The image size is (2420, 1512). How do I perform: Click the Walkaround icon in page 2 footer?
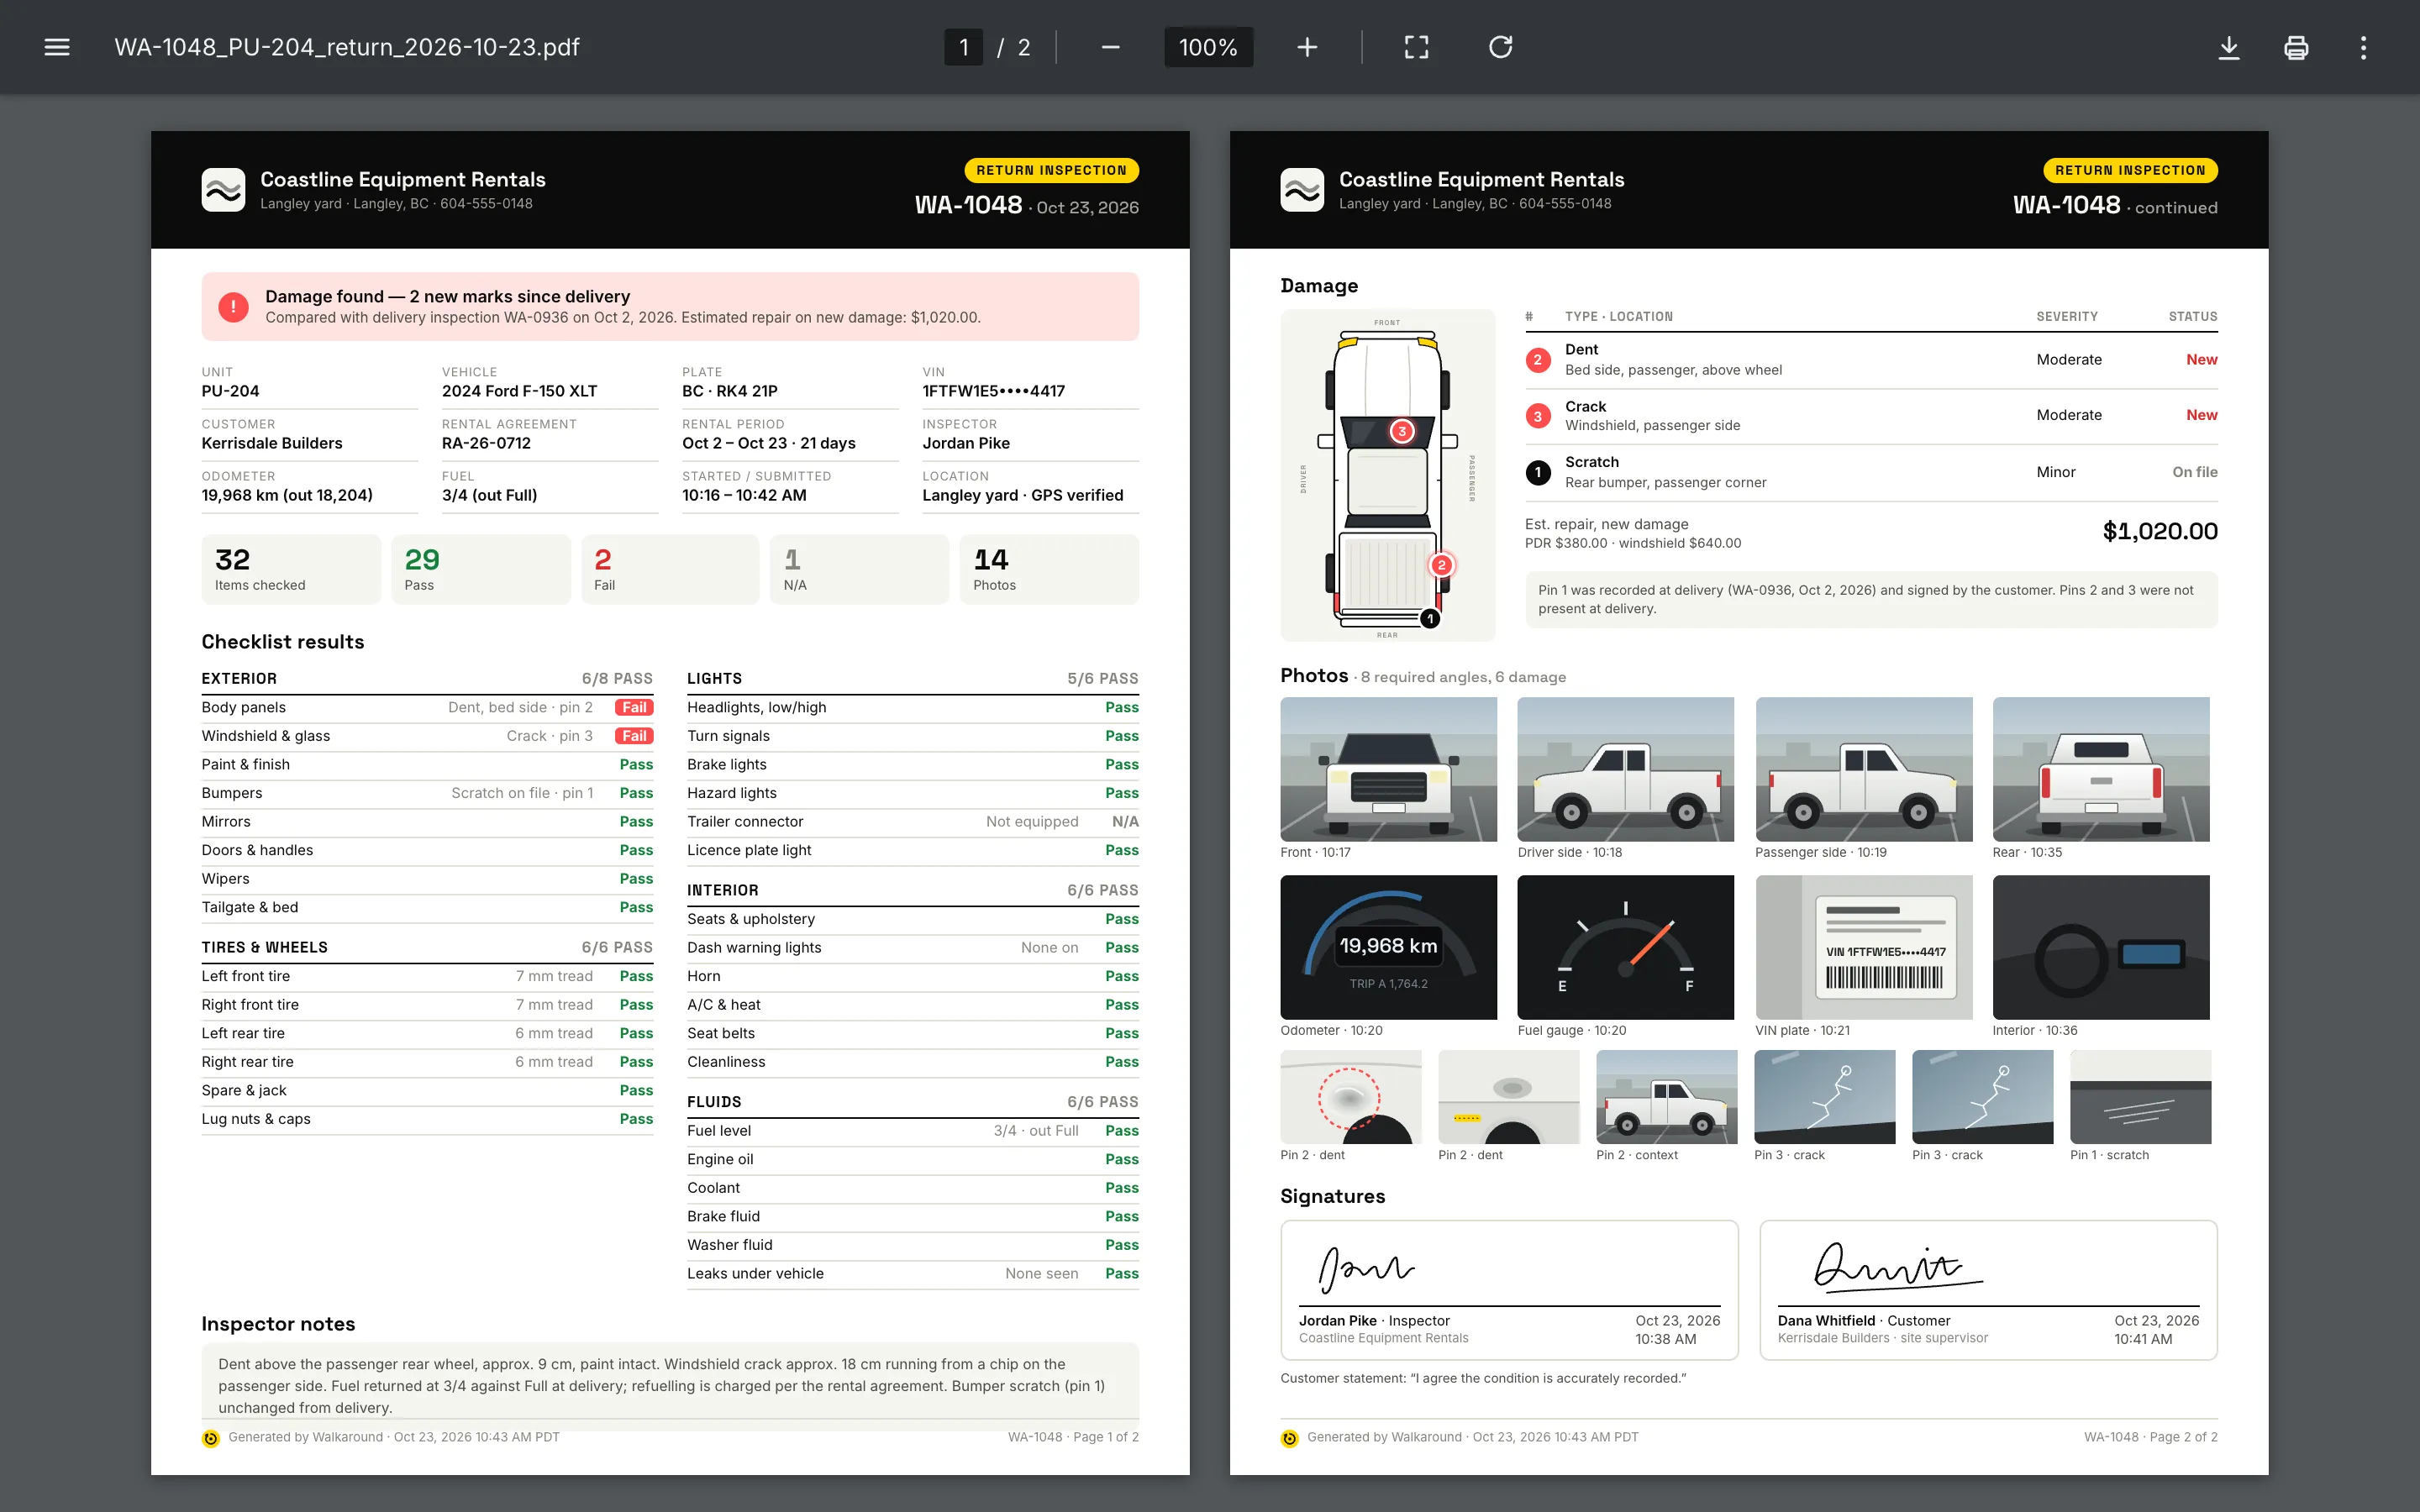(1289, 1438)
